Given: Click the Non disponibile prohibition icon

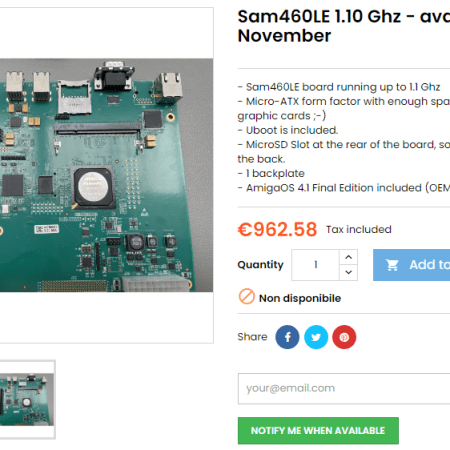Looking at the screenshot, I should pyautogui.click(x=247, y=296).
